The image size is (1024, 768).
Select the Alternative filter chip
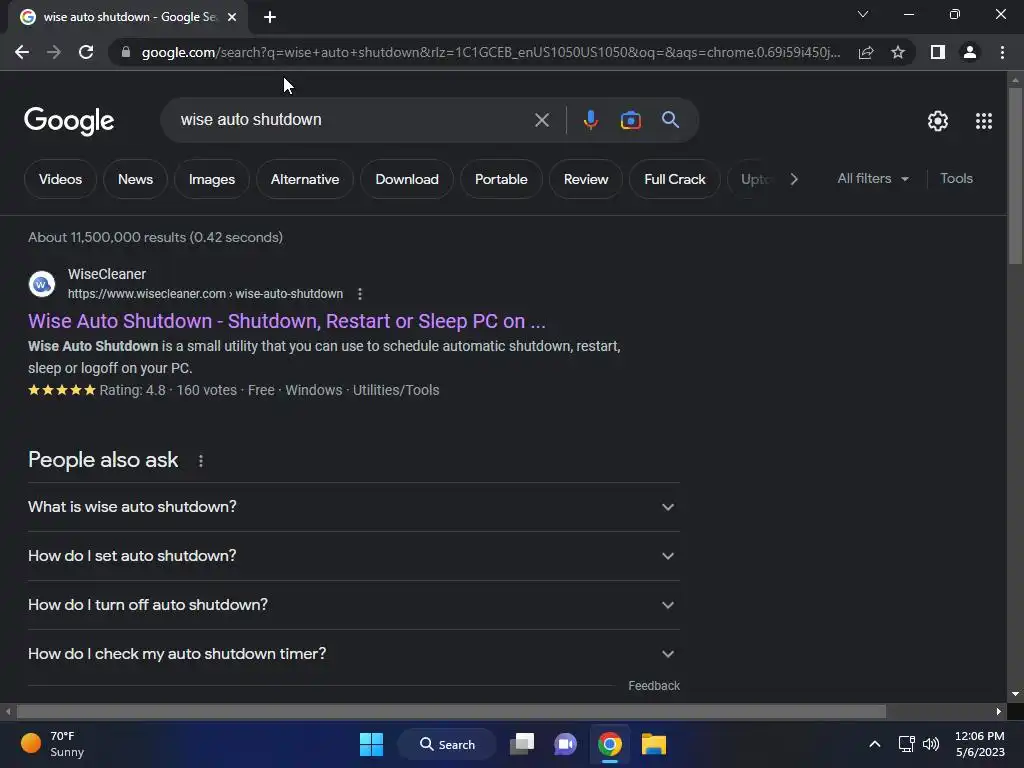point(305,179)
